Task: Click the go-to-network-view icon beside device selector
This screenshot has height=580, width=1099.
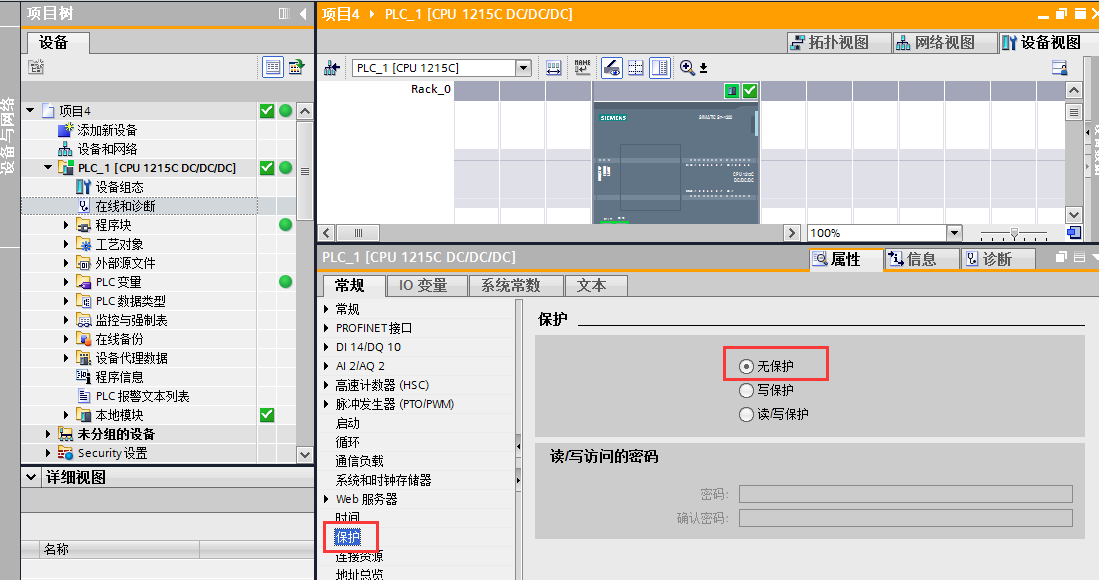Action: click(x=332, y=68)
